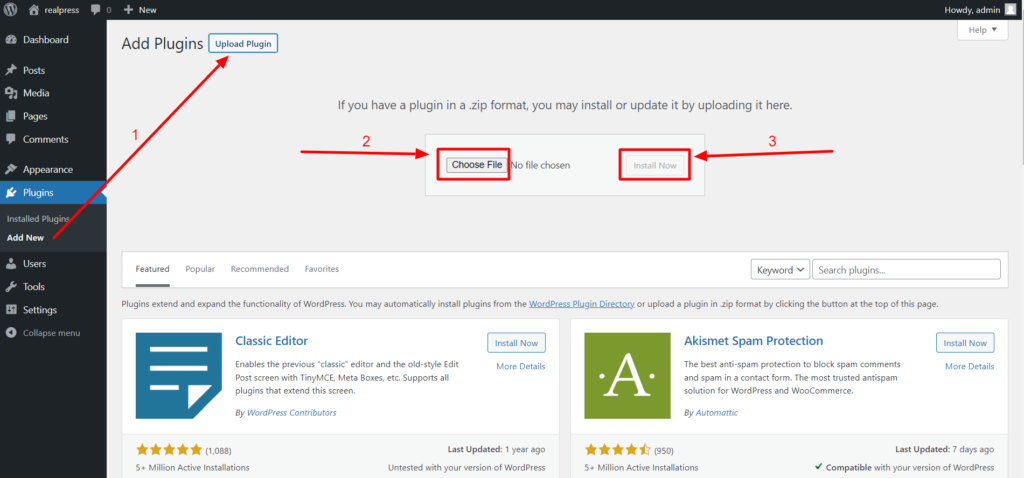Viewport: 1024px width, 478px height.
Task: Click the Akismet star rating
Action: coord(618,450)
